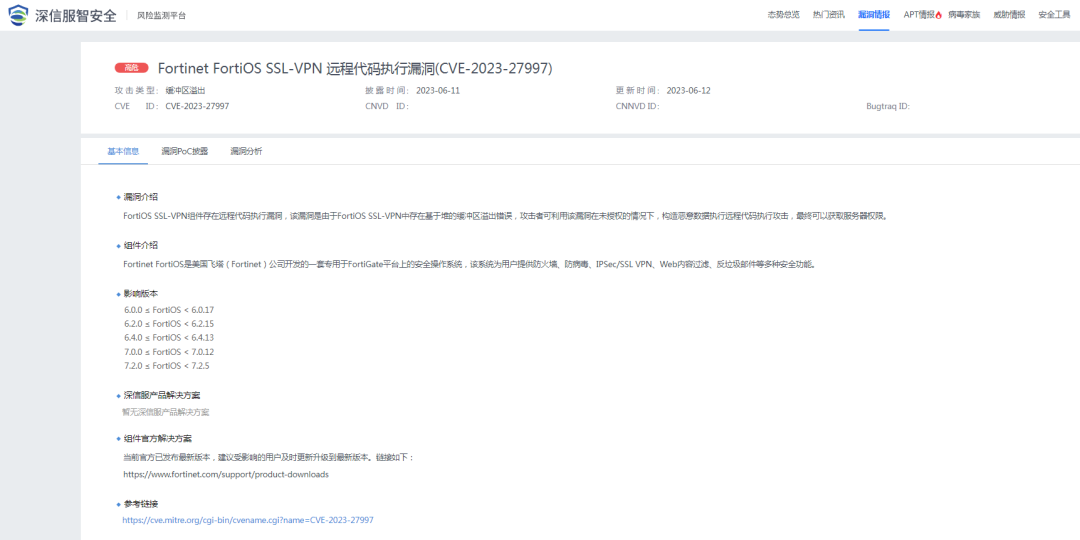The height and width of the screenshot is (540, 1080).
Task: Click the CNVD ID label
Action: [387, 106]
